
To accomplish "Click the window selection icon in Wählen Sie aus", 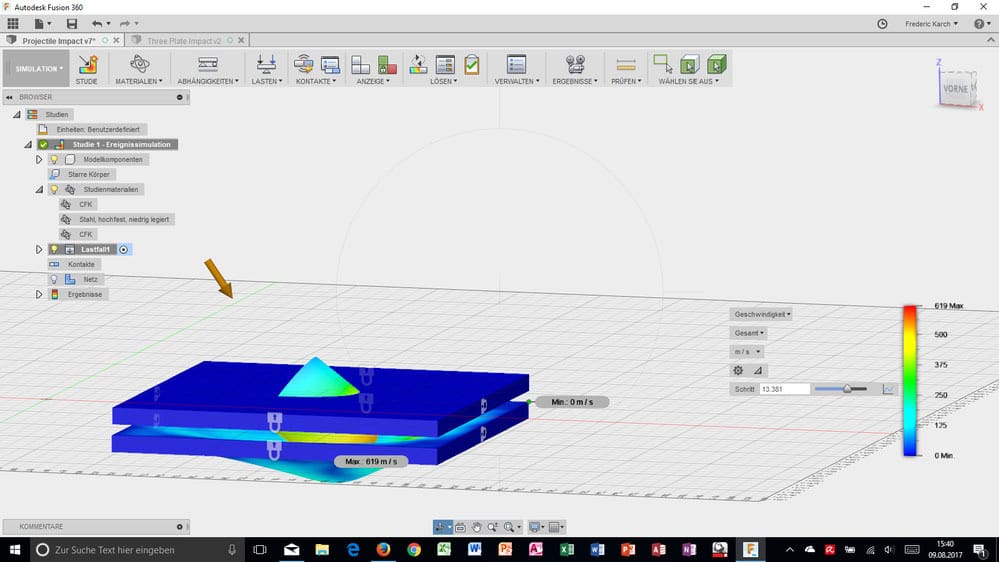I will click(x=663, y=64).
